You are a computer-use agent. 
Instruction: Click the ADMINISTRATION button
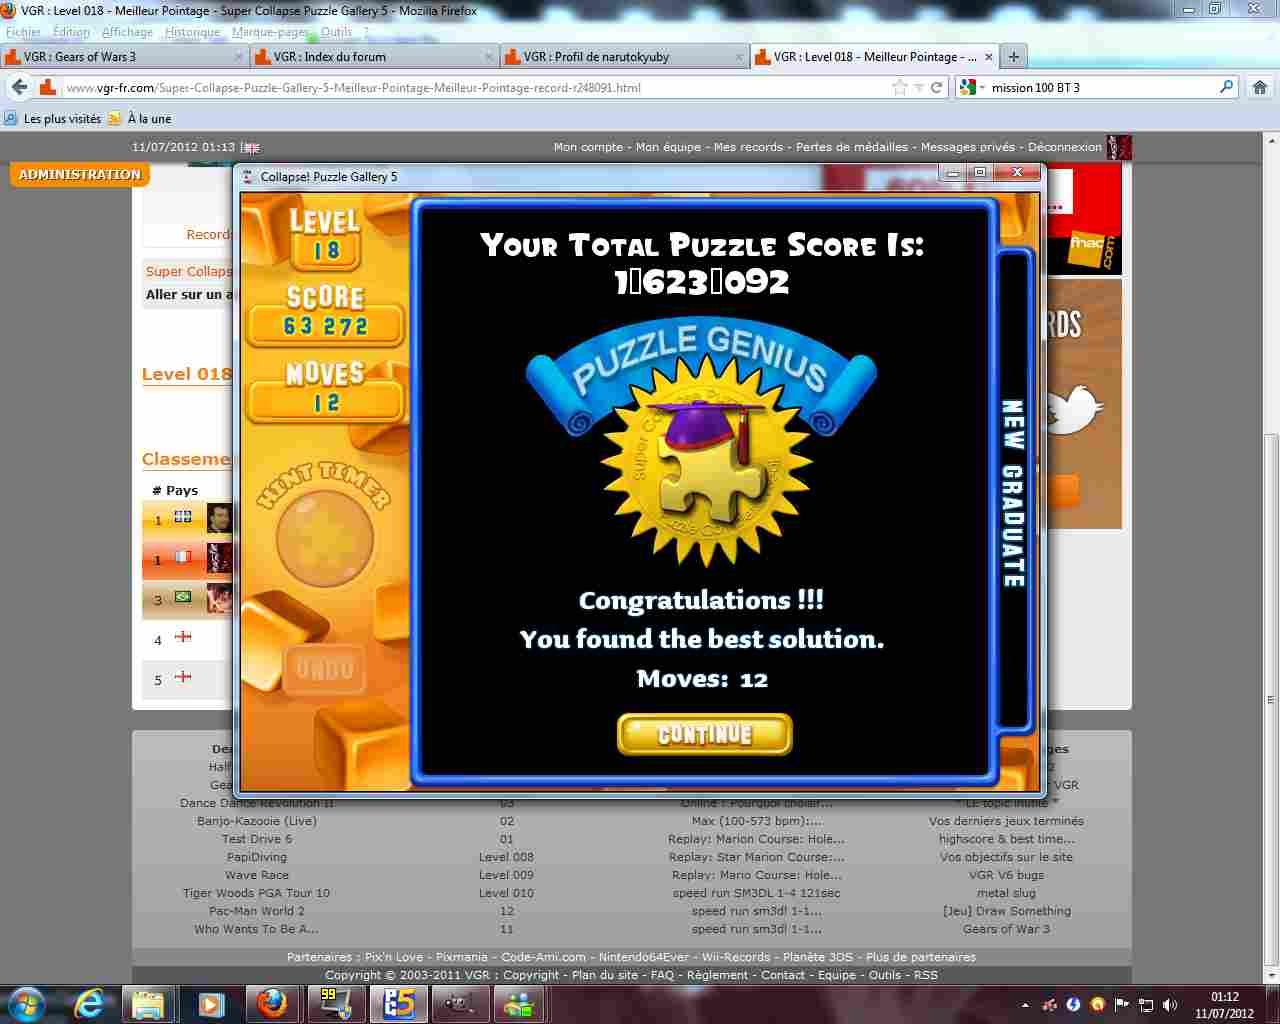coord(80,175)
